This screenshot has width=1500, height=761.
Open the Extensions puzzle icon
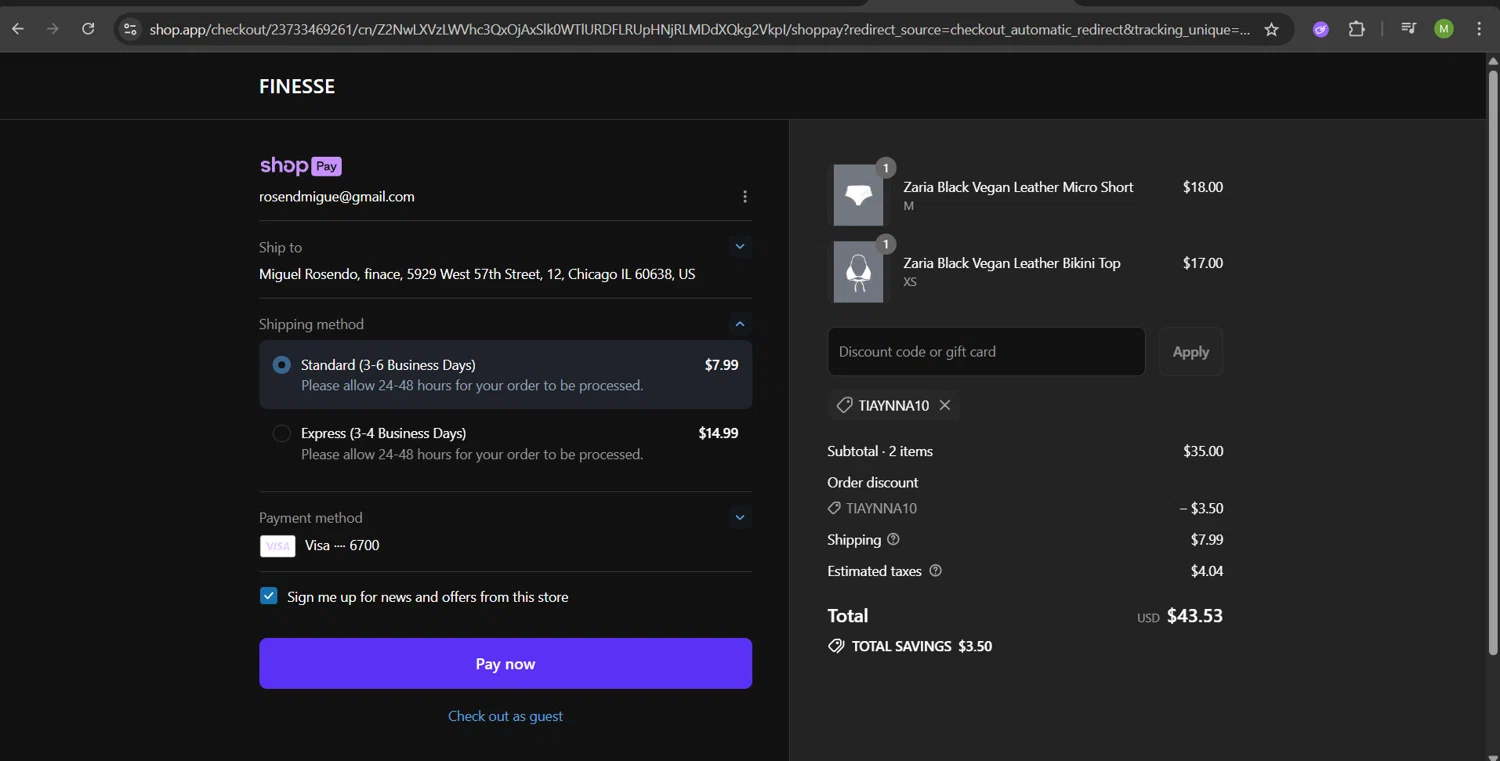click(x=1357, y=29)
